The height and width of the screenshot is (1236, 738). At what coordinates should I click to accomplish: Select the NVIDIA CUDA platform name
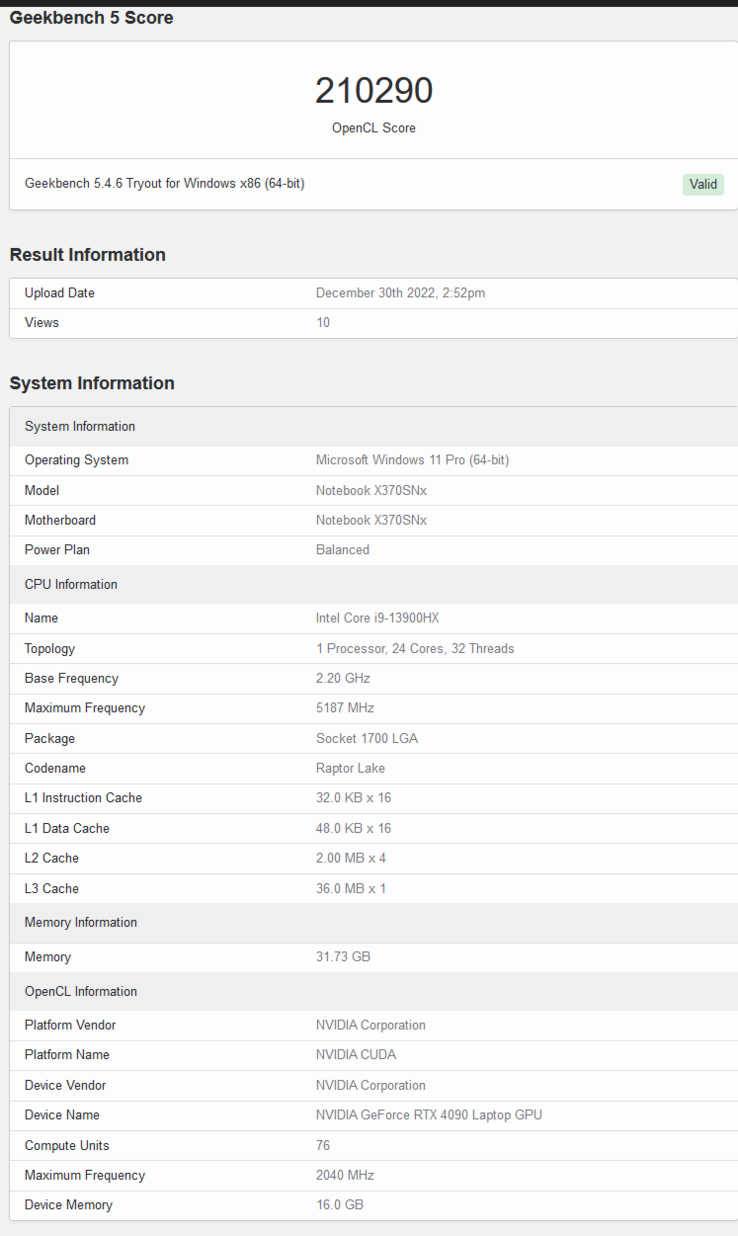pos(356,1054)
